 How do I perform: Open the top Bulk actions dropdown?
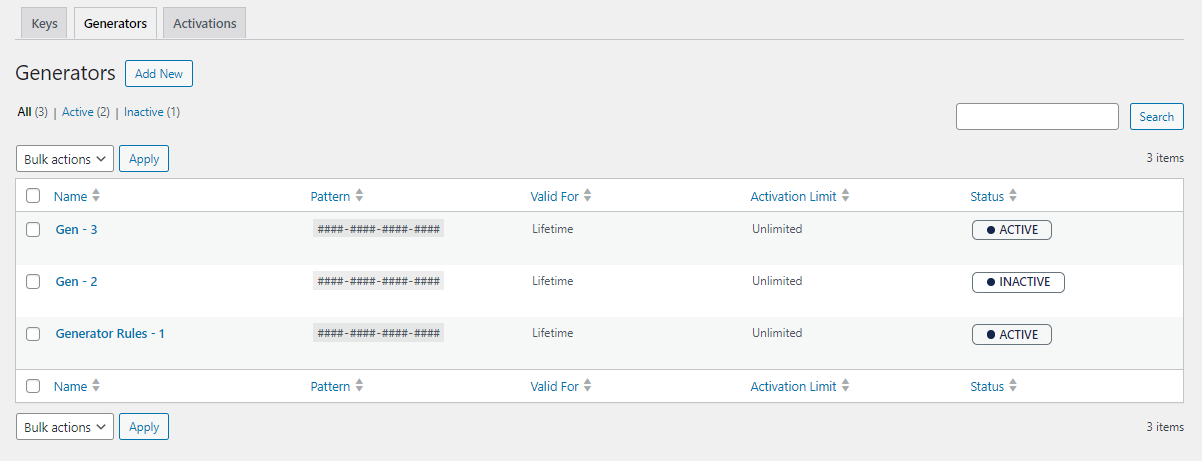[65, 159]
